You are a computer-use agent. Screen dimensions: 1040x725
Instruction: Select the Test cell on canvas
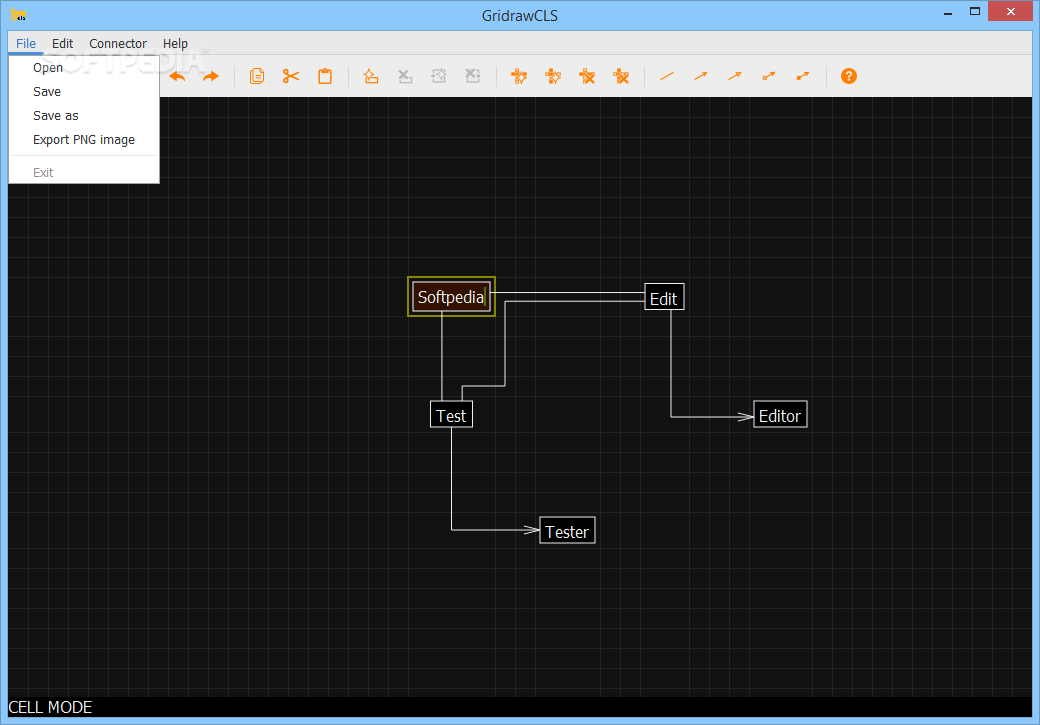[x=451, y=415]
